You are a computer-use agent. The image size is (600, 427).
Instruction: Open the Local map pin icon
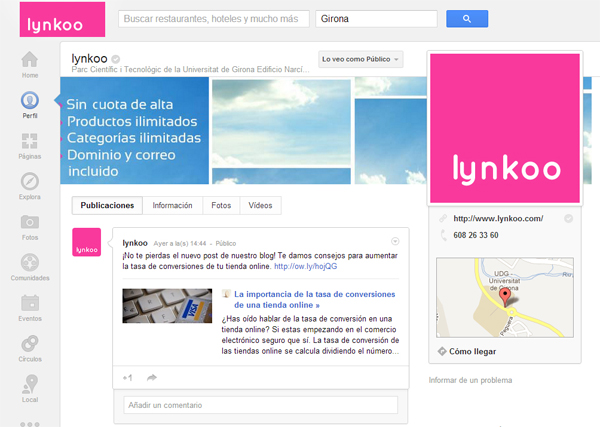point(30,384)
